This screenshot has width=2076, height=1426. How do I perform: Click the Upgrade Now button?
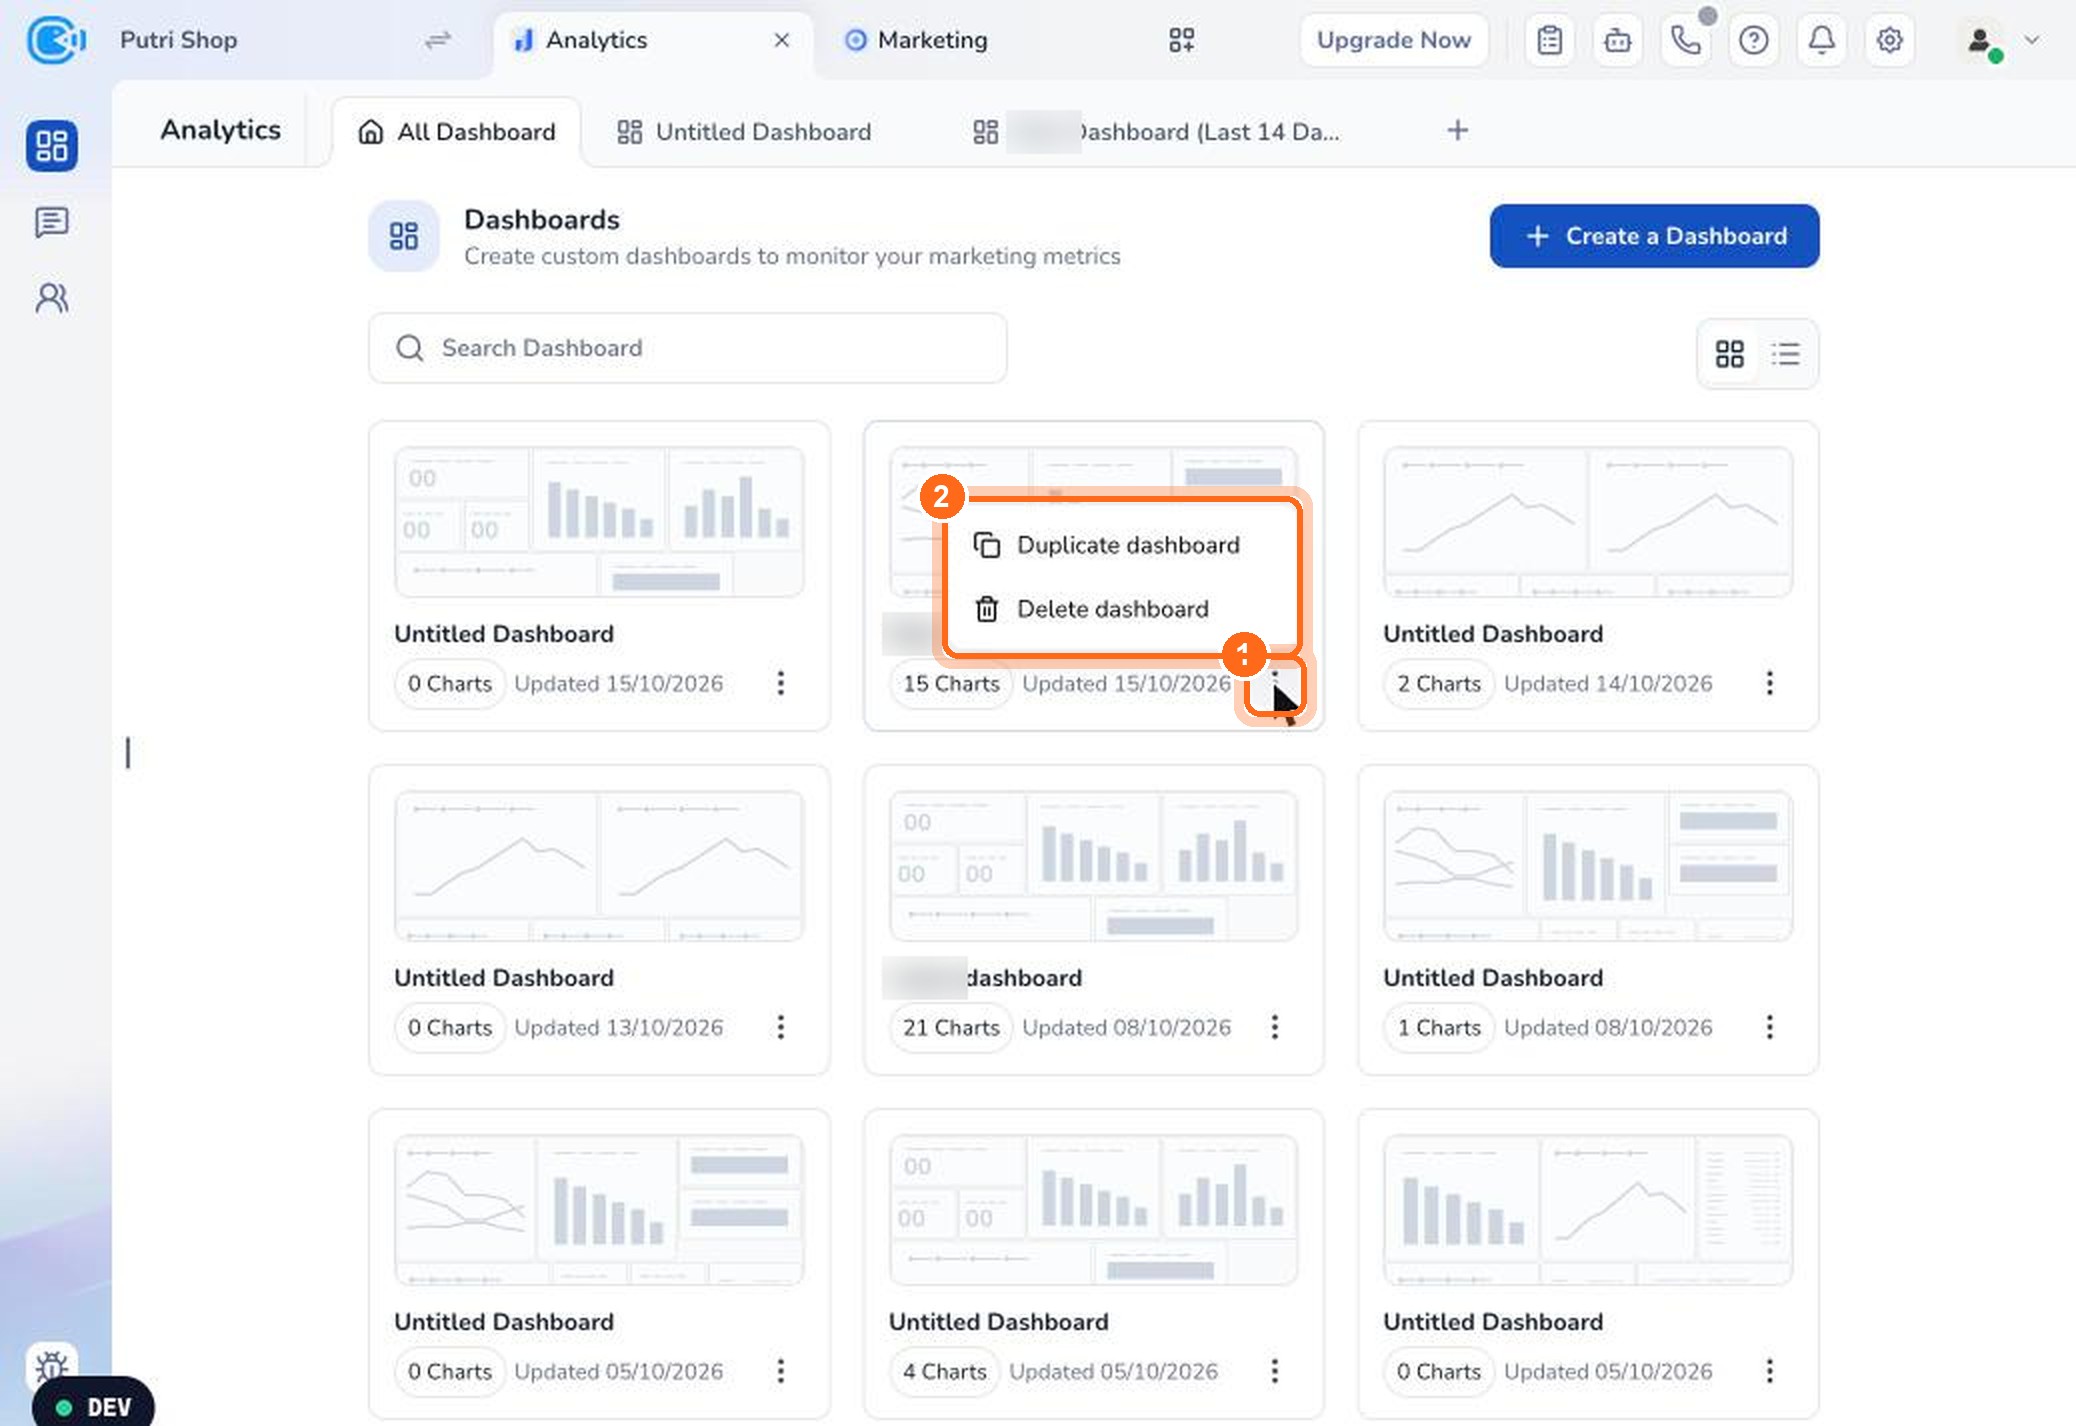tap(1394, 40)
